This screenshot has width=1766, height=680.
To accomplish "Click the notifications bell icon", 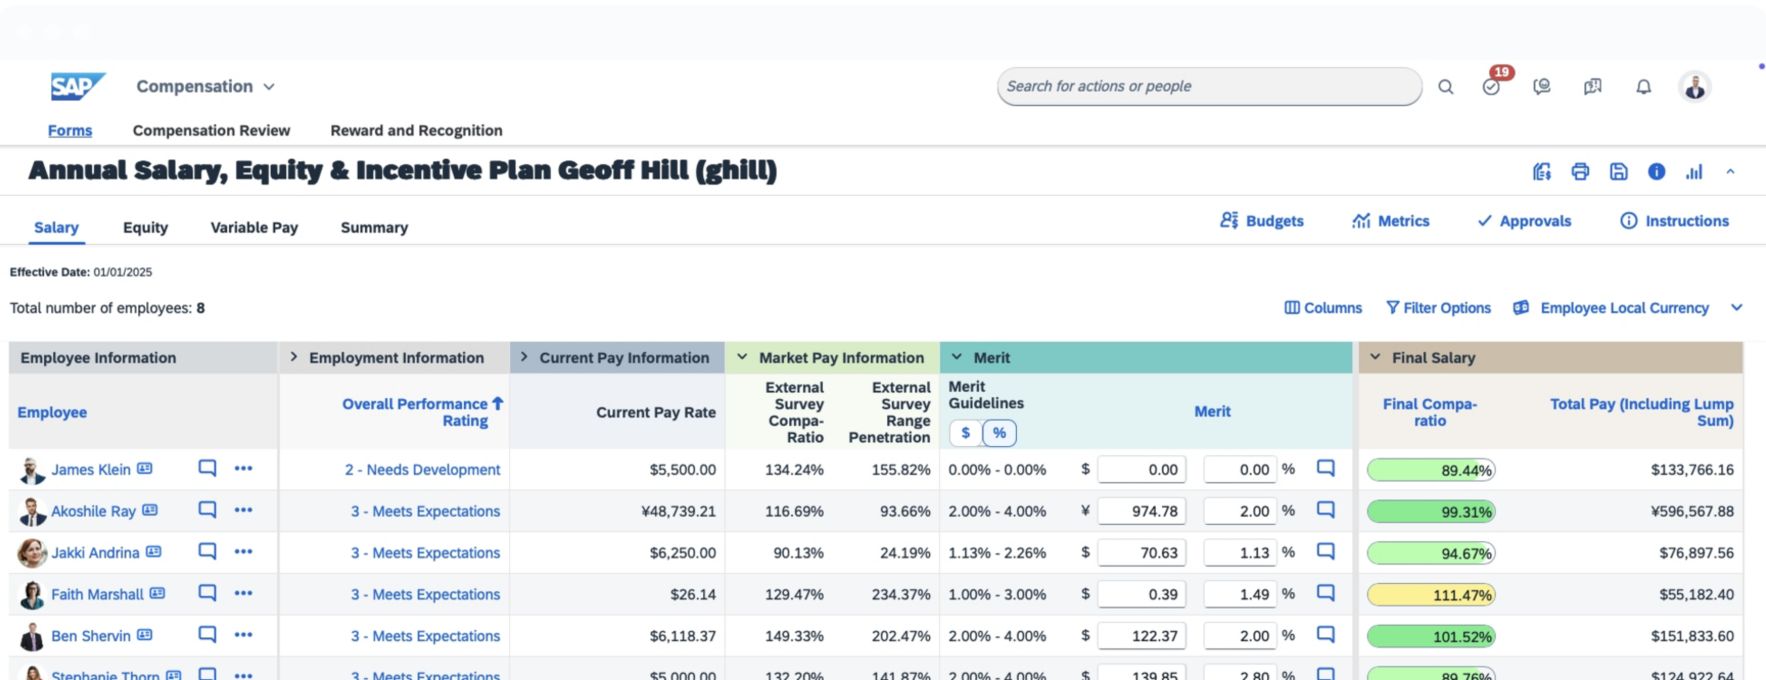I will [1643, 87].
